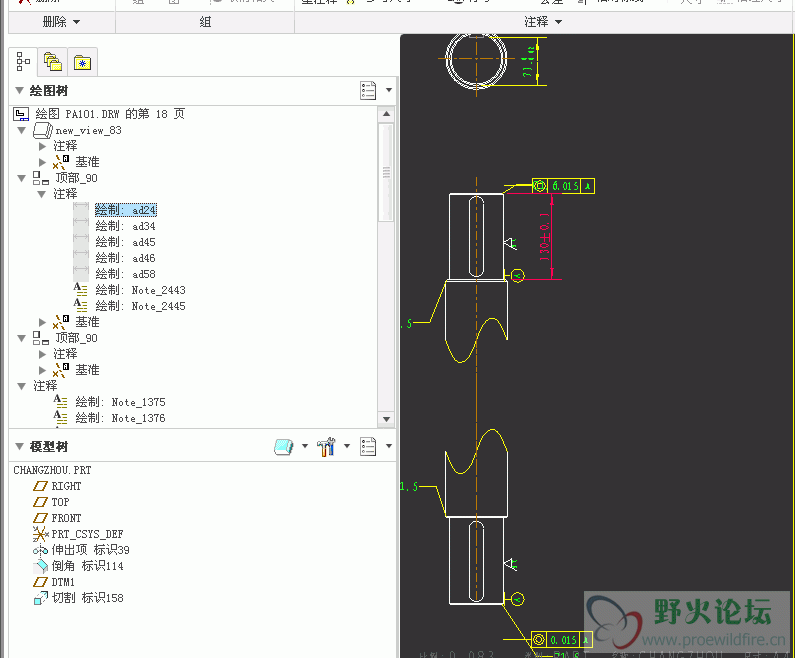Viewport: 795px width, 658px height.
Task: Open the 删除 group dropdown
Action: coord(61,22)
